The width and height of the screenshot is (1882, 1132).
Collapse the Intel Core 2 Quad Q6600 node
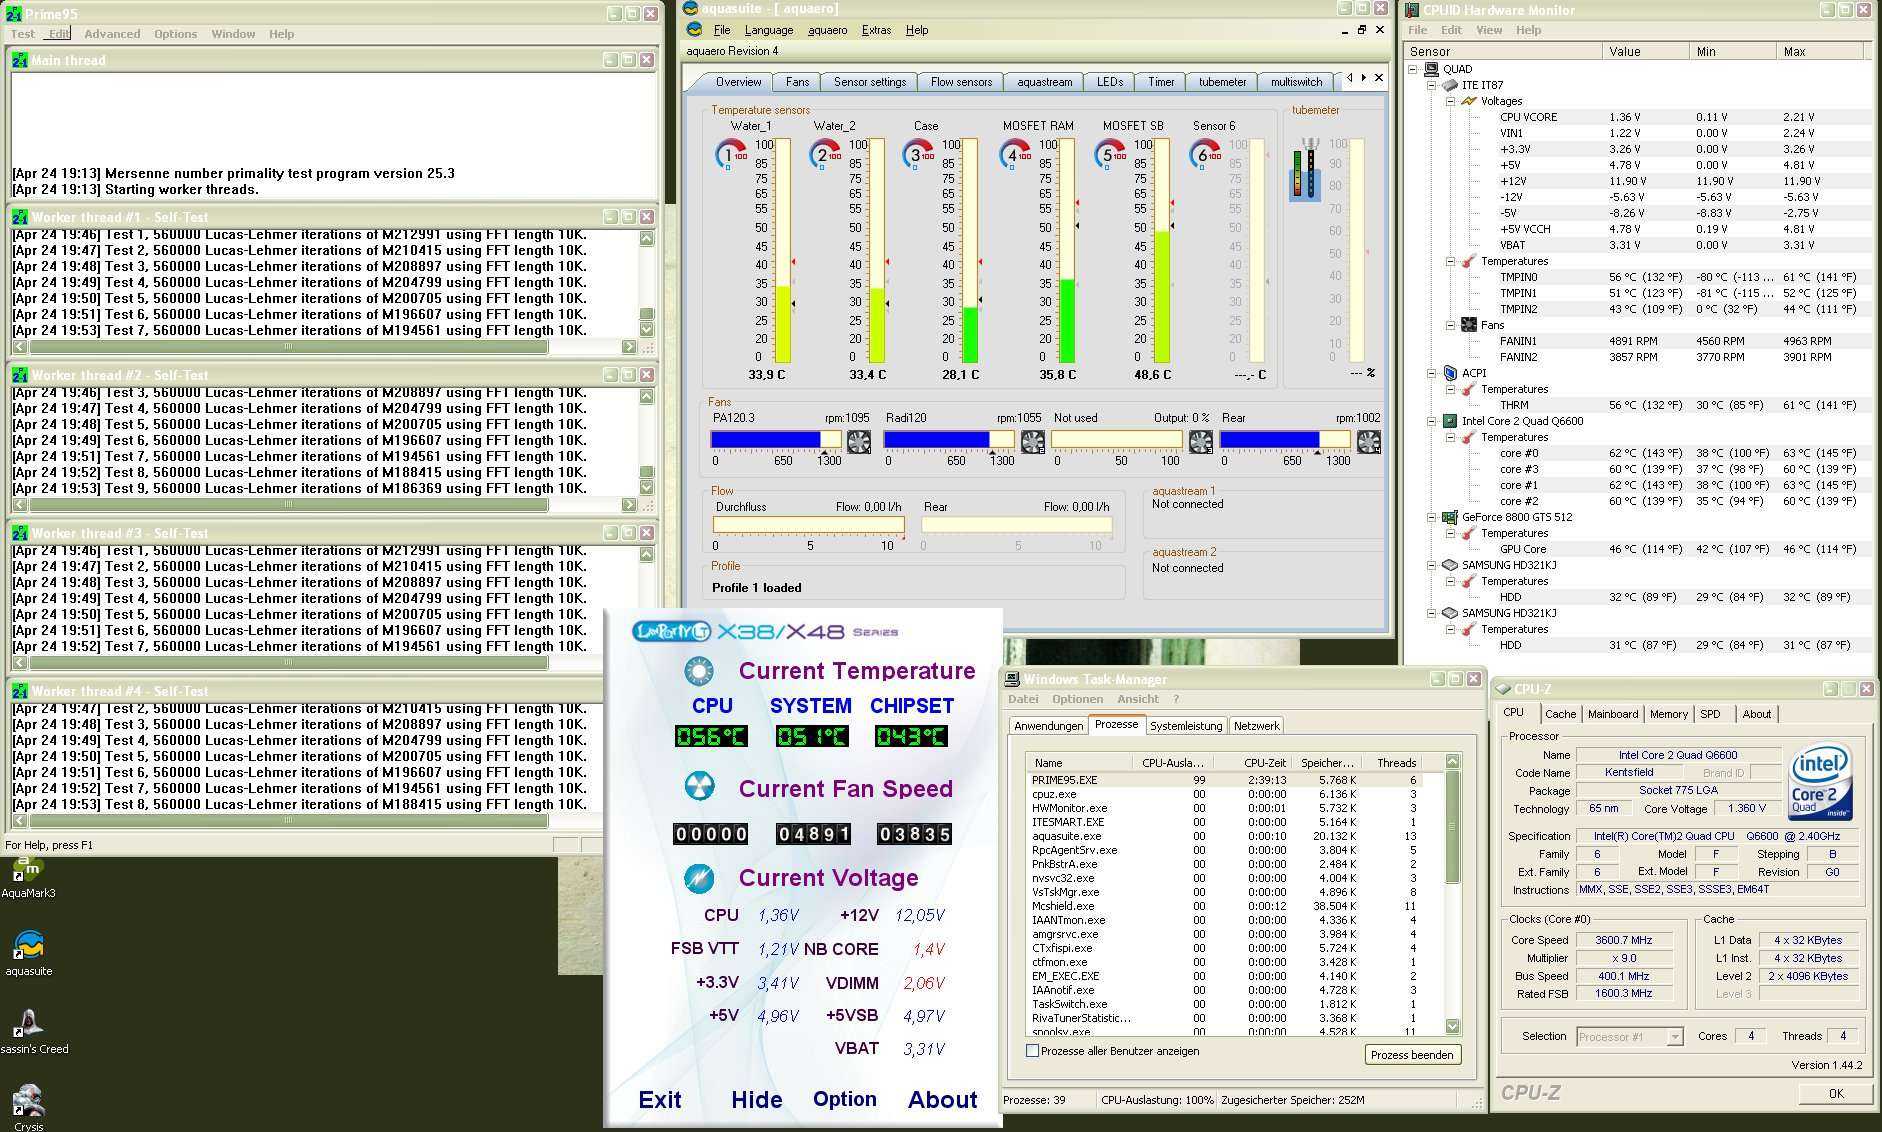tap(1431, 421)
